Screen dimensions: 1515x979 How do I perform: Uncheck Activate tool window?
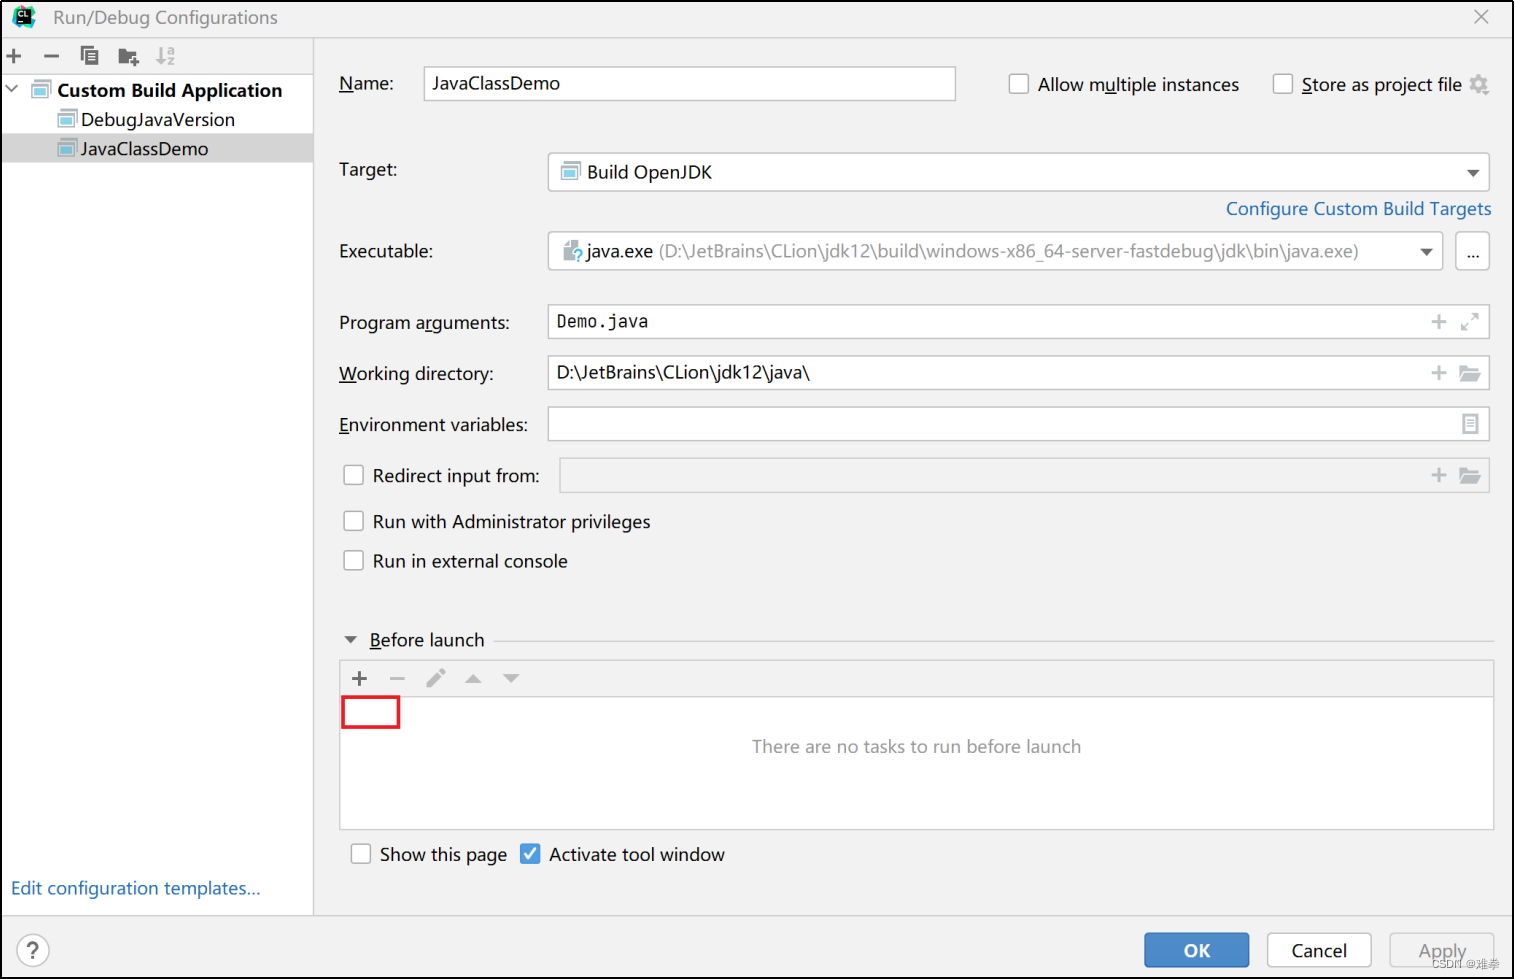pyautogui.click(x=530, y=854)
